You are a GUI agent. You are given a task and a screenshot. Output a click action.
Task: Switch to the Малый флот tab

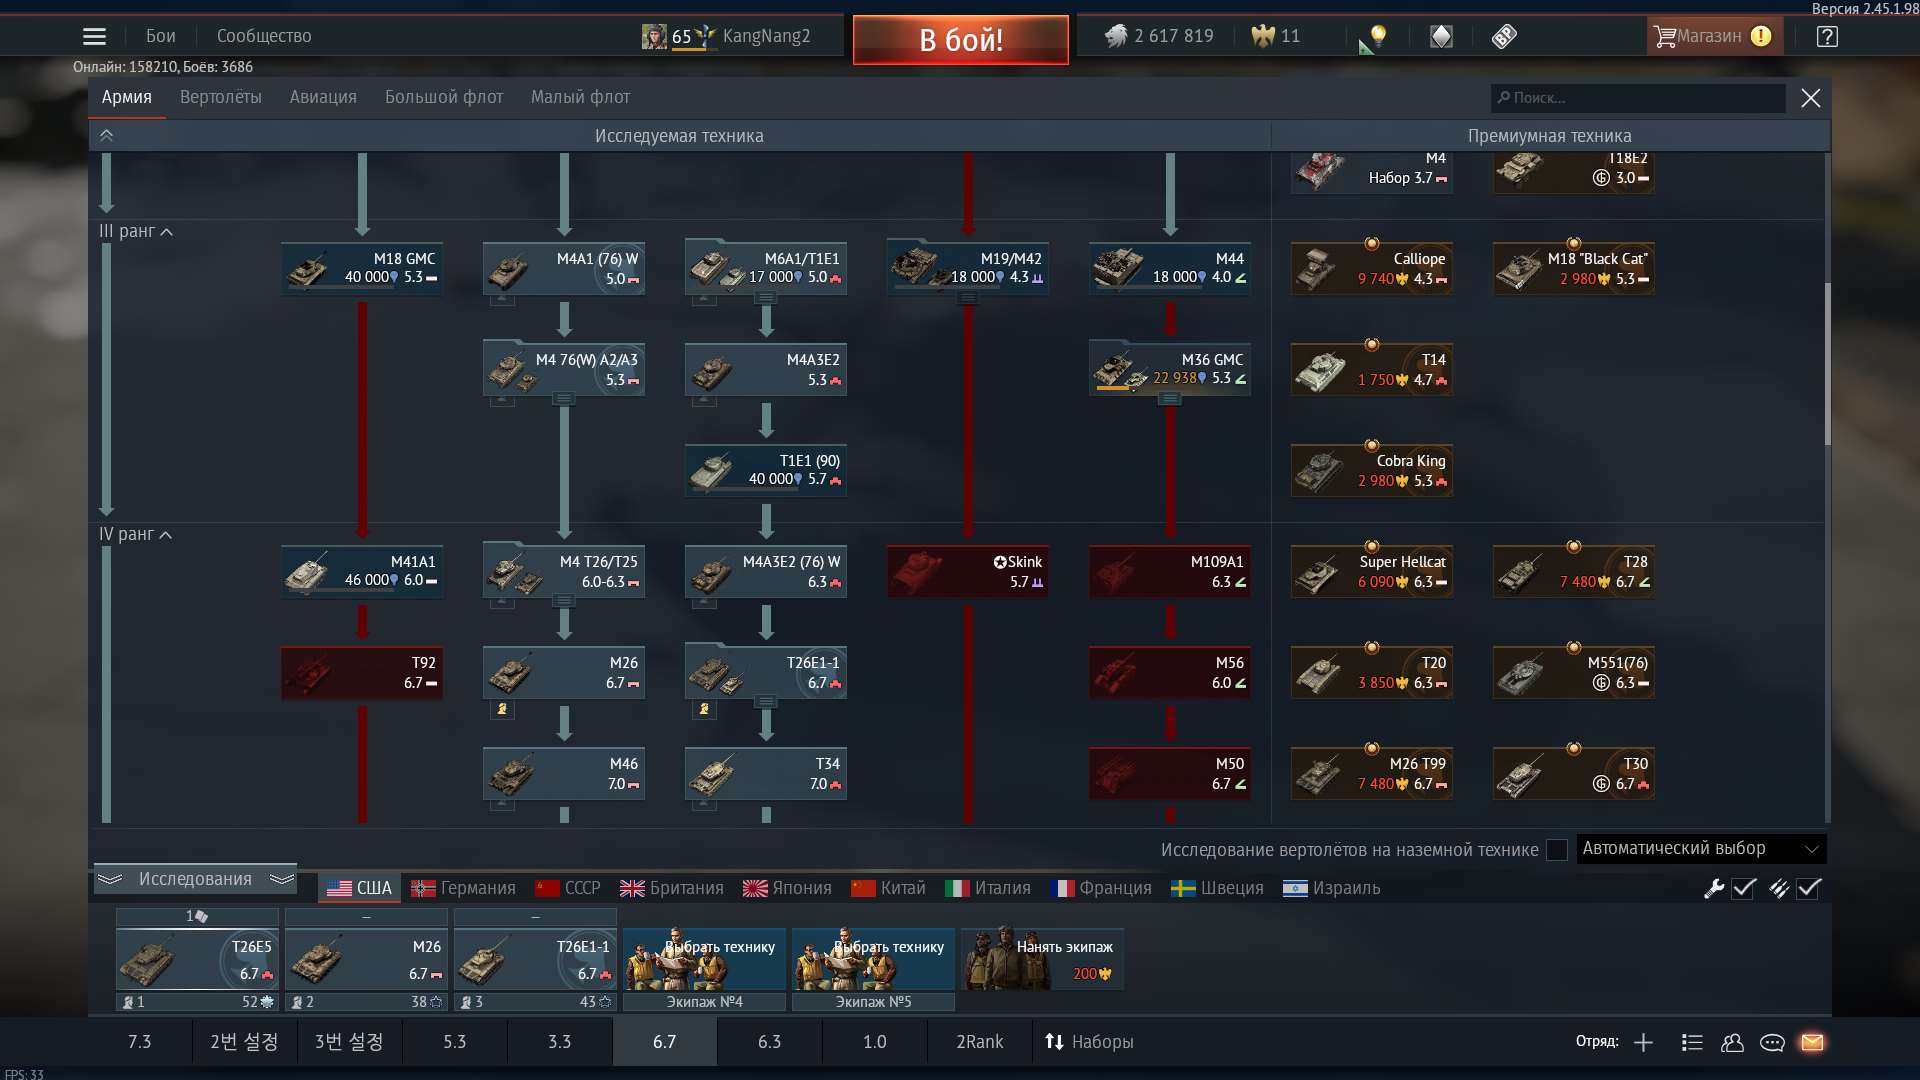point(580,97)
